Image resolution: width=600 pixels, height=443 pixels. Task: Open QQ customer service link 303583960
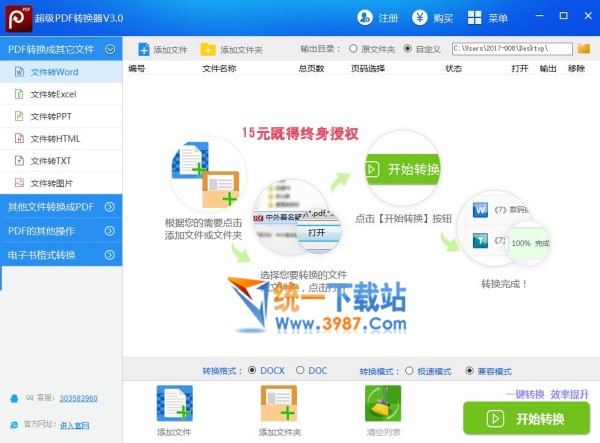pyautogui.click(x=78, y=398)
